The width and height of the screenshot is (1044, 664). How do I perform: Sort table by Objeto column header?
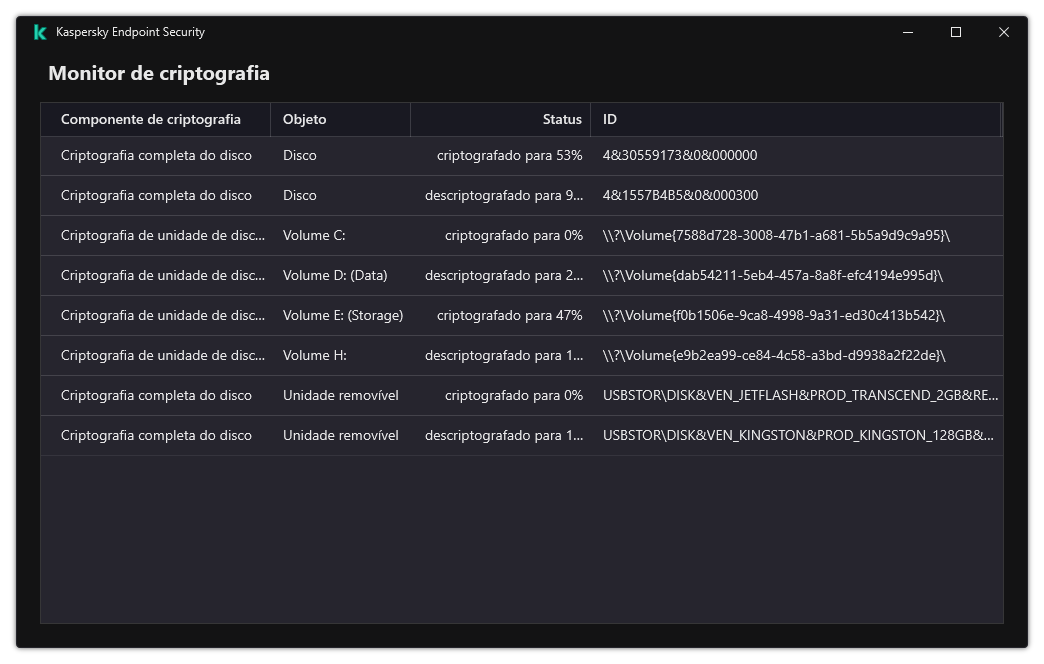[x=305, y=119]
